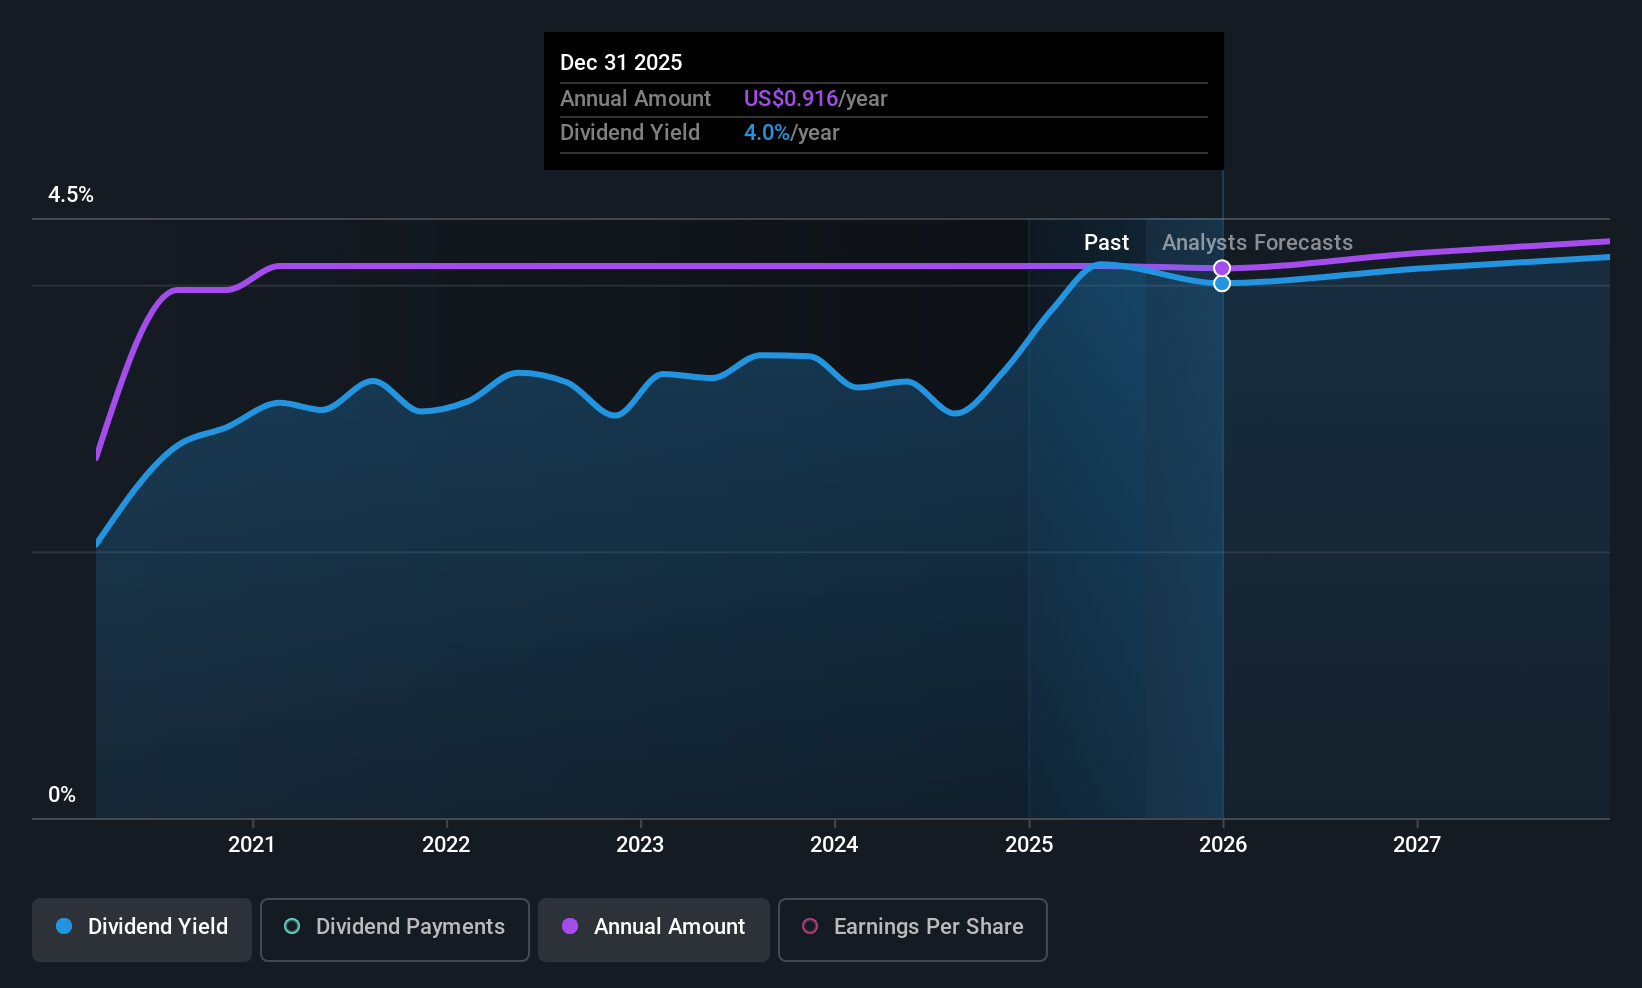The height and width of the screenshot is (988, 1642).
Task: Click the 2023 x-axis label
Action: tap(640, 844)
